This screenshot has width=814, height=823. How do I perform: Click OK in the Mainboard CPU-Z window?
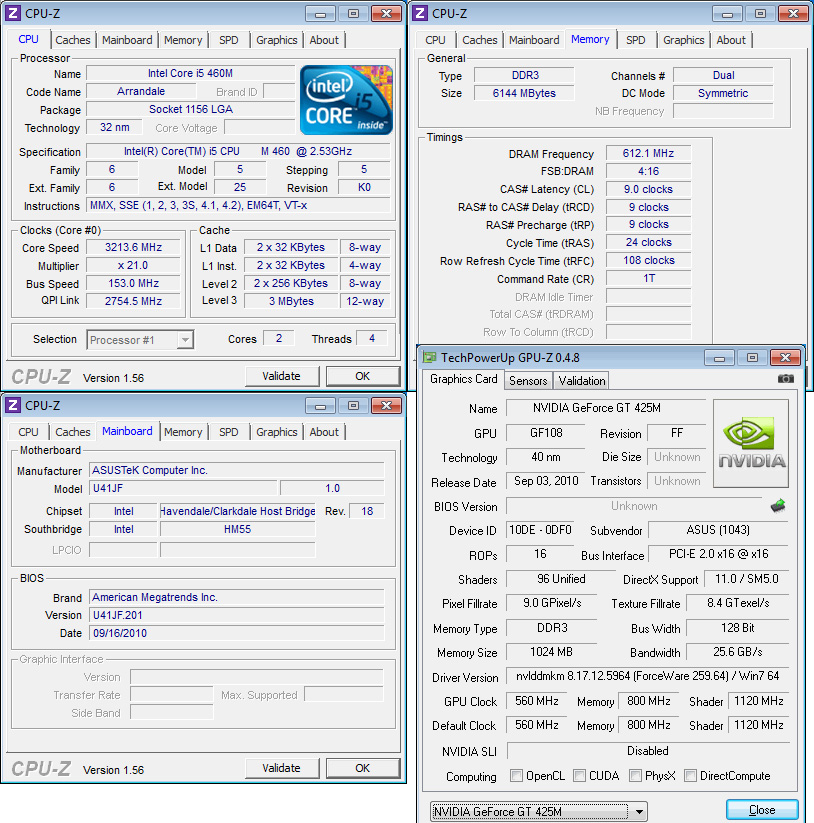[x=363, y=768]
